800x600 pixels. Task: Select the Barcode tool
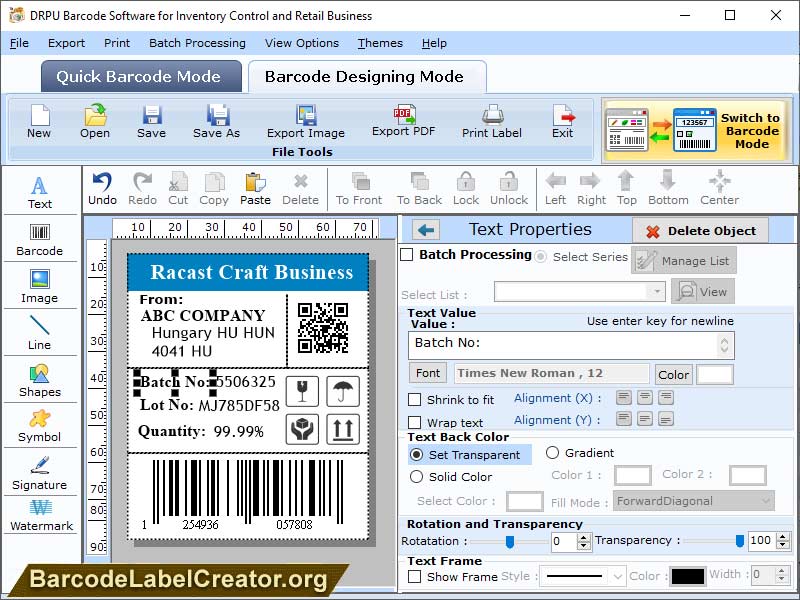click(40, 237)
